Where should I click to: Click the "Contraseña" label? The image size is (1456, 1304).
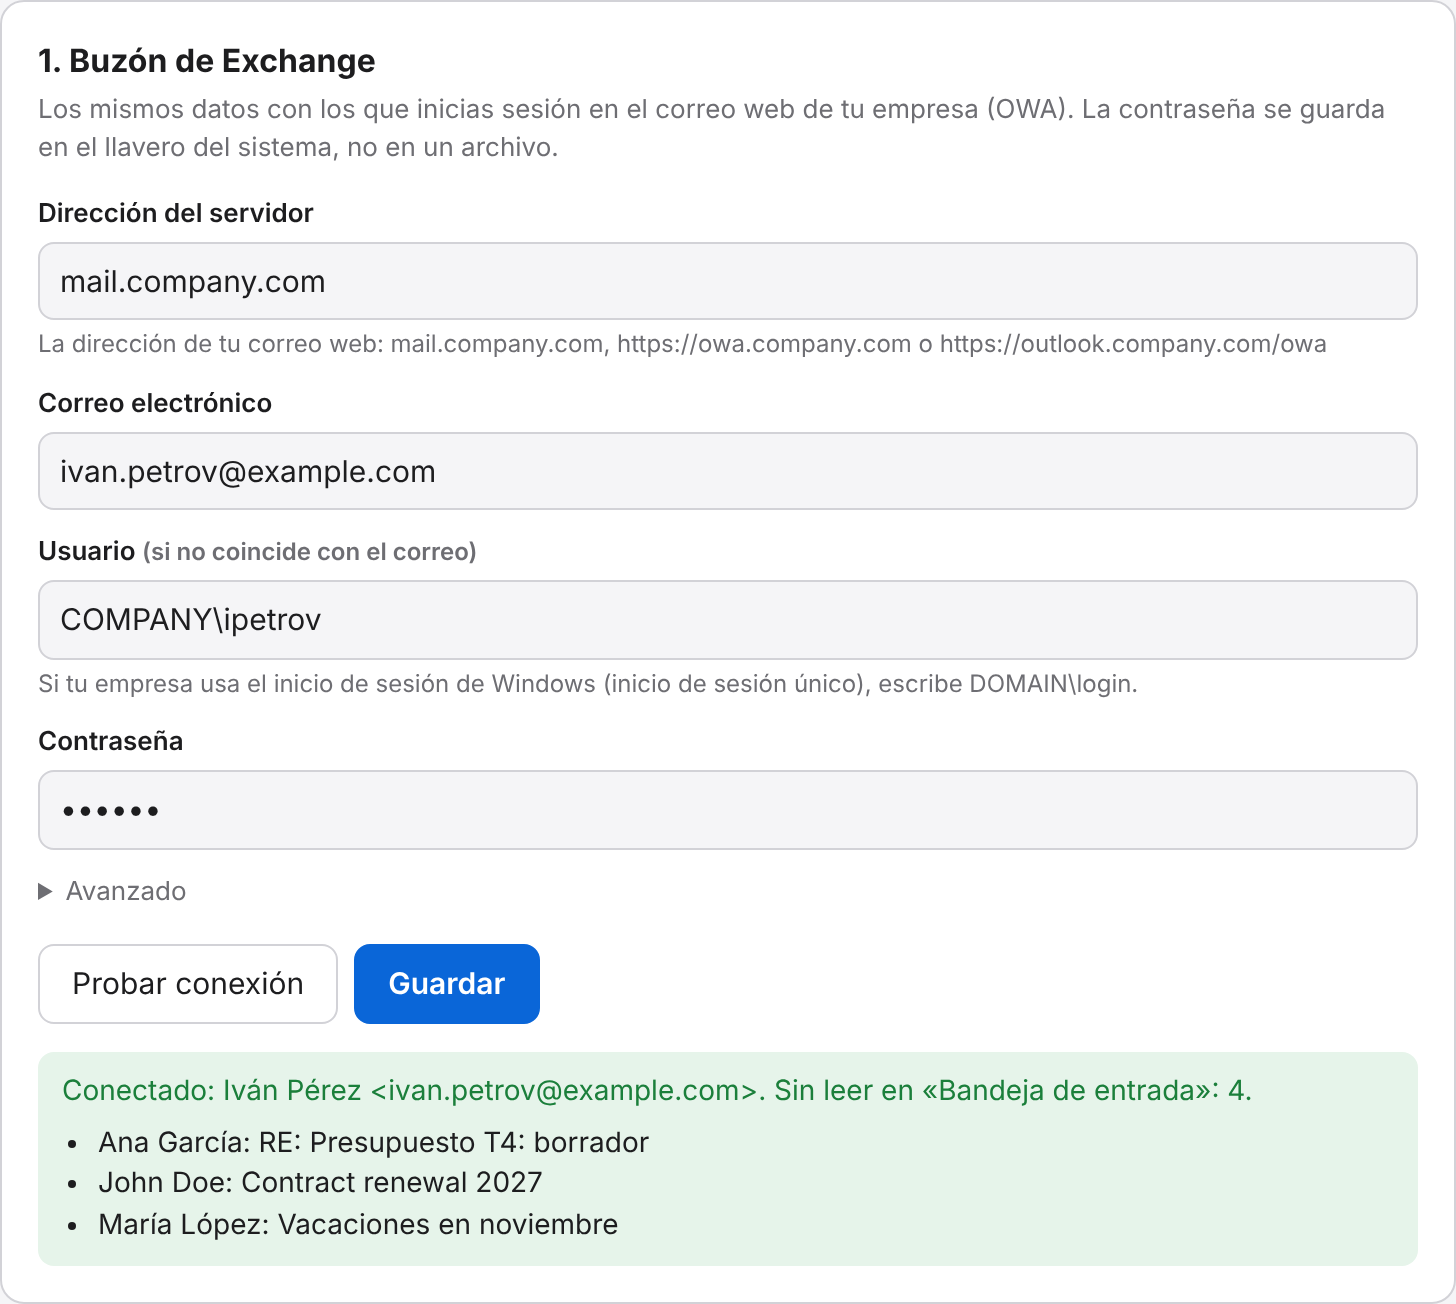tap(111, 741)
